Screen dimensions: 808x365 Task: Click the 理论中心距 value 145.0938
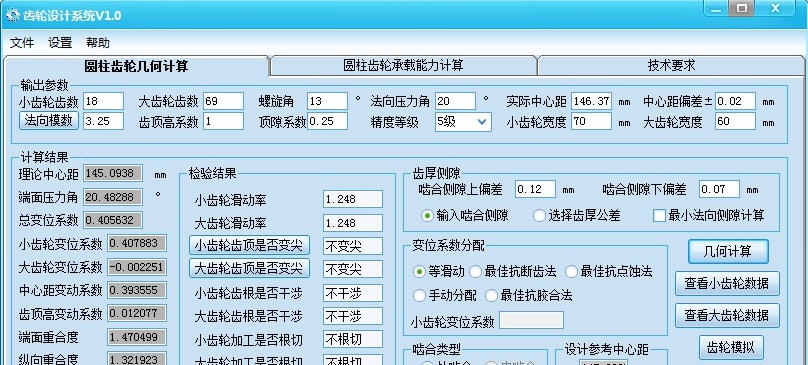[x=112, y=173]
